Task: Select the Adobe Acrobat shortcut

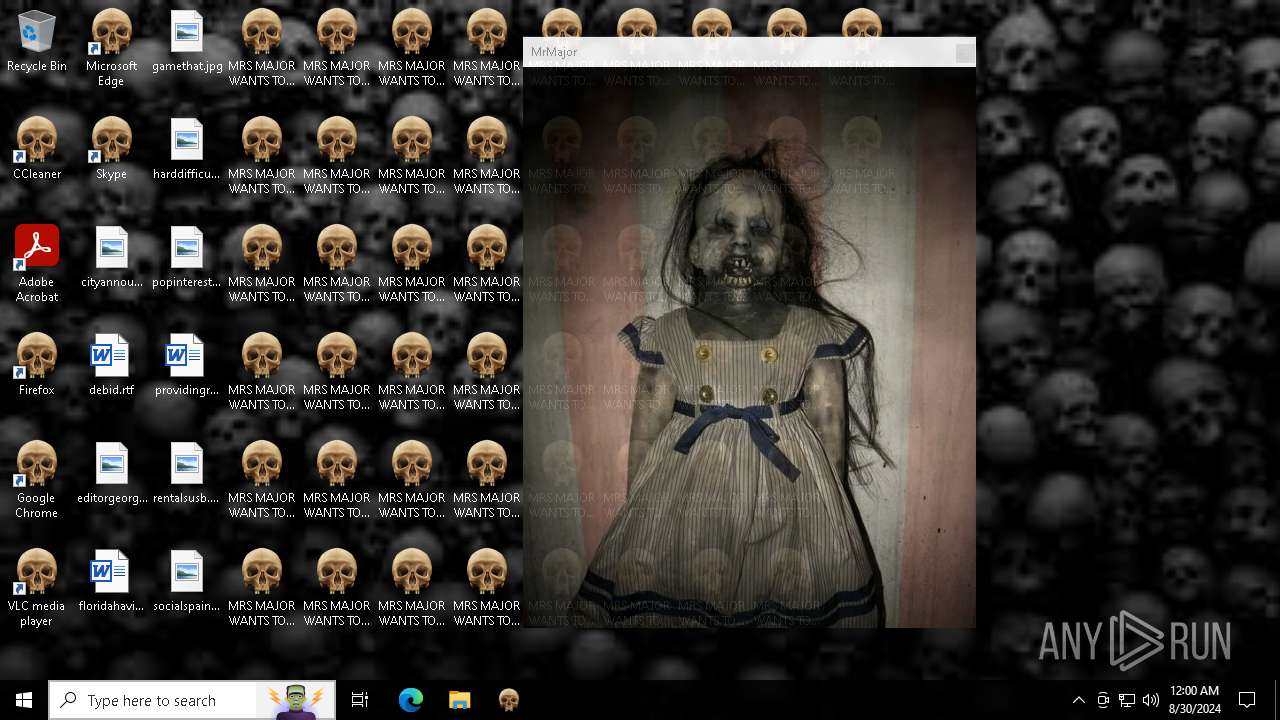Action: 37,265
